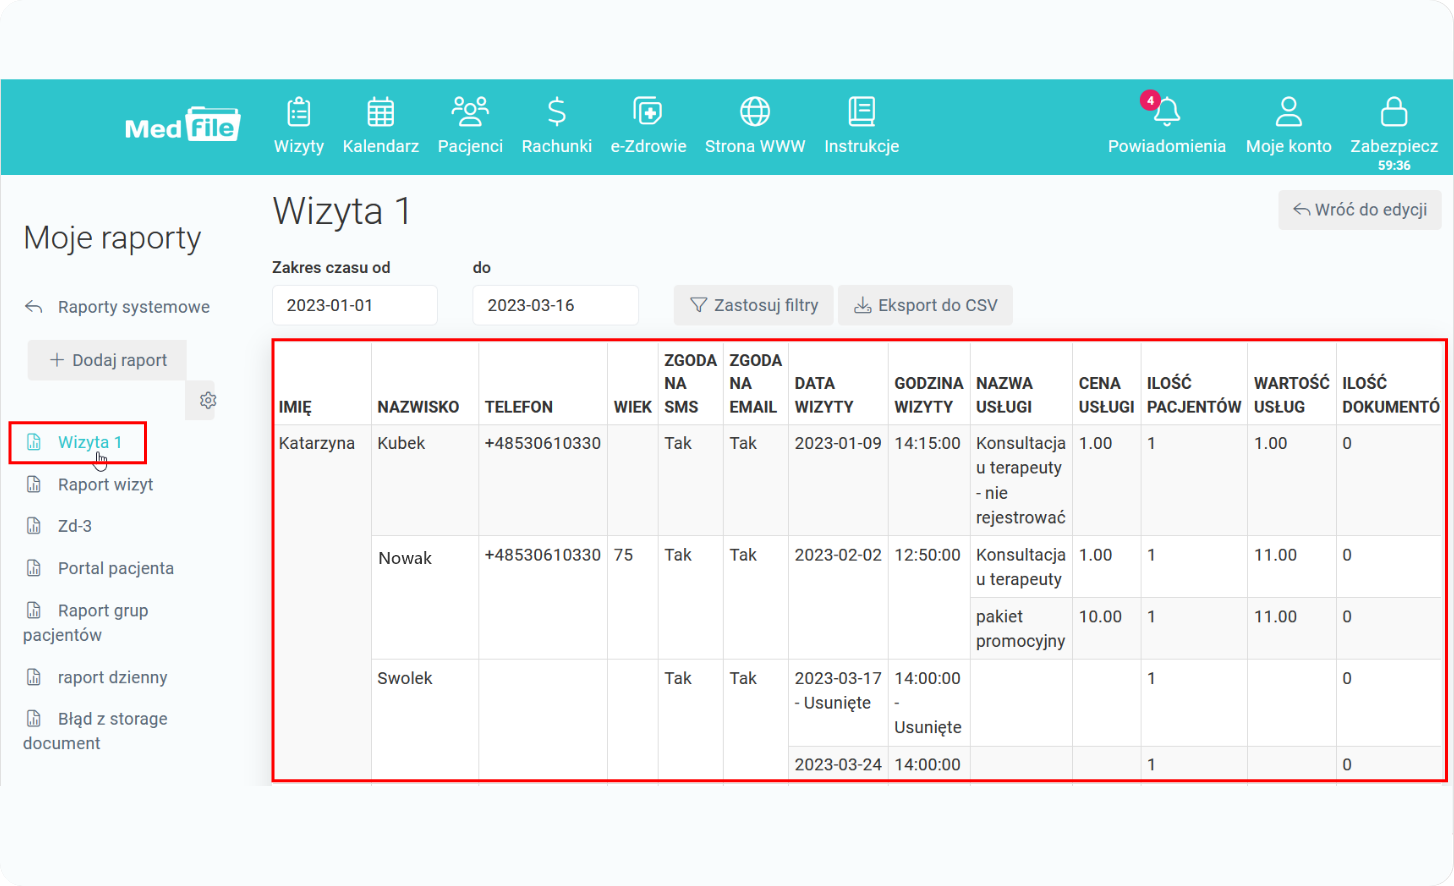
Task: Select Zd-3 report
Action: point(75,526)
